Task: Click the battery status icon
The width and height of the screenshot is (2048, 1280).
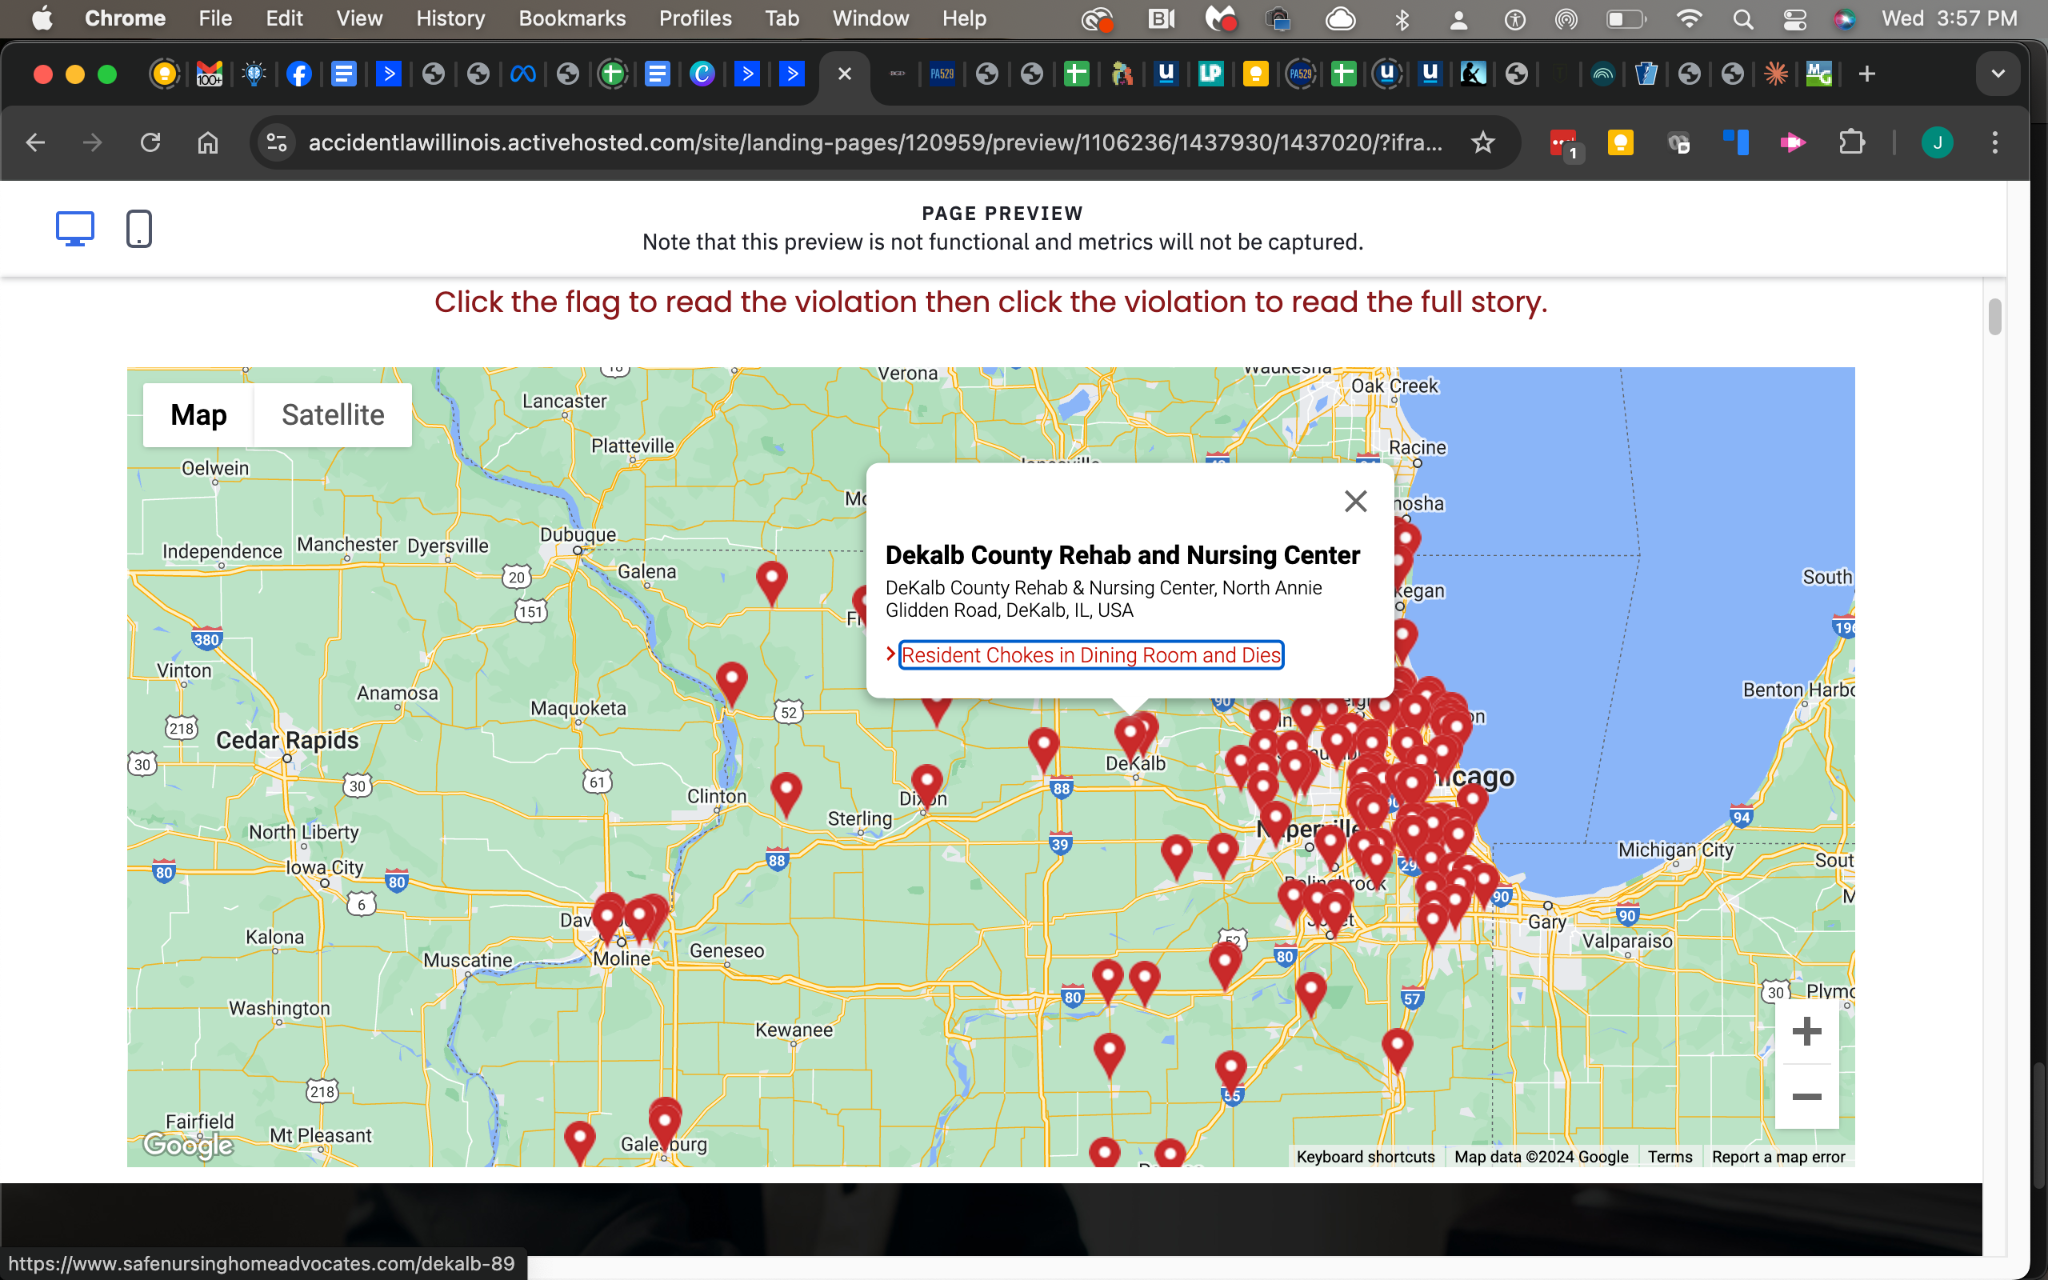Action: point(1626,19)
